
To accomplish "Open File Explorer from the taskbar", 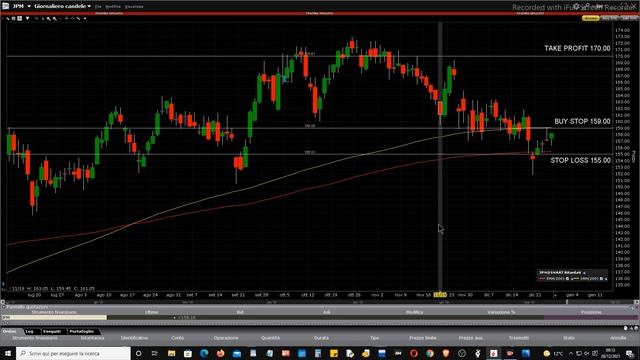I will [171, 353].
